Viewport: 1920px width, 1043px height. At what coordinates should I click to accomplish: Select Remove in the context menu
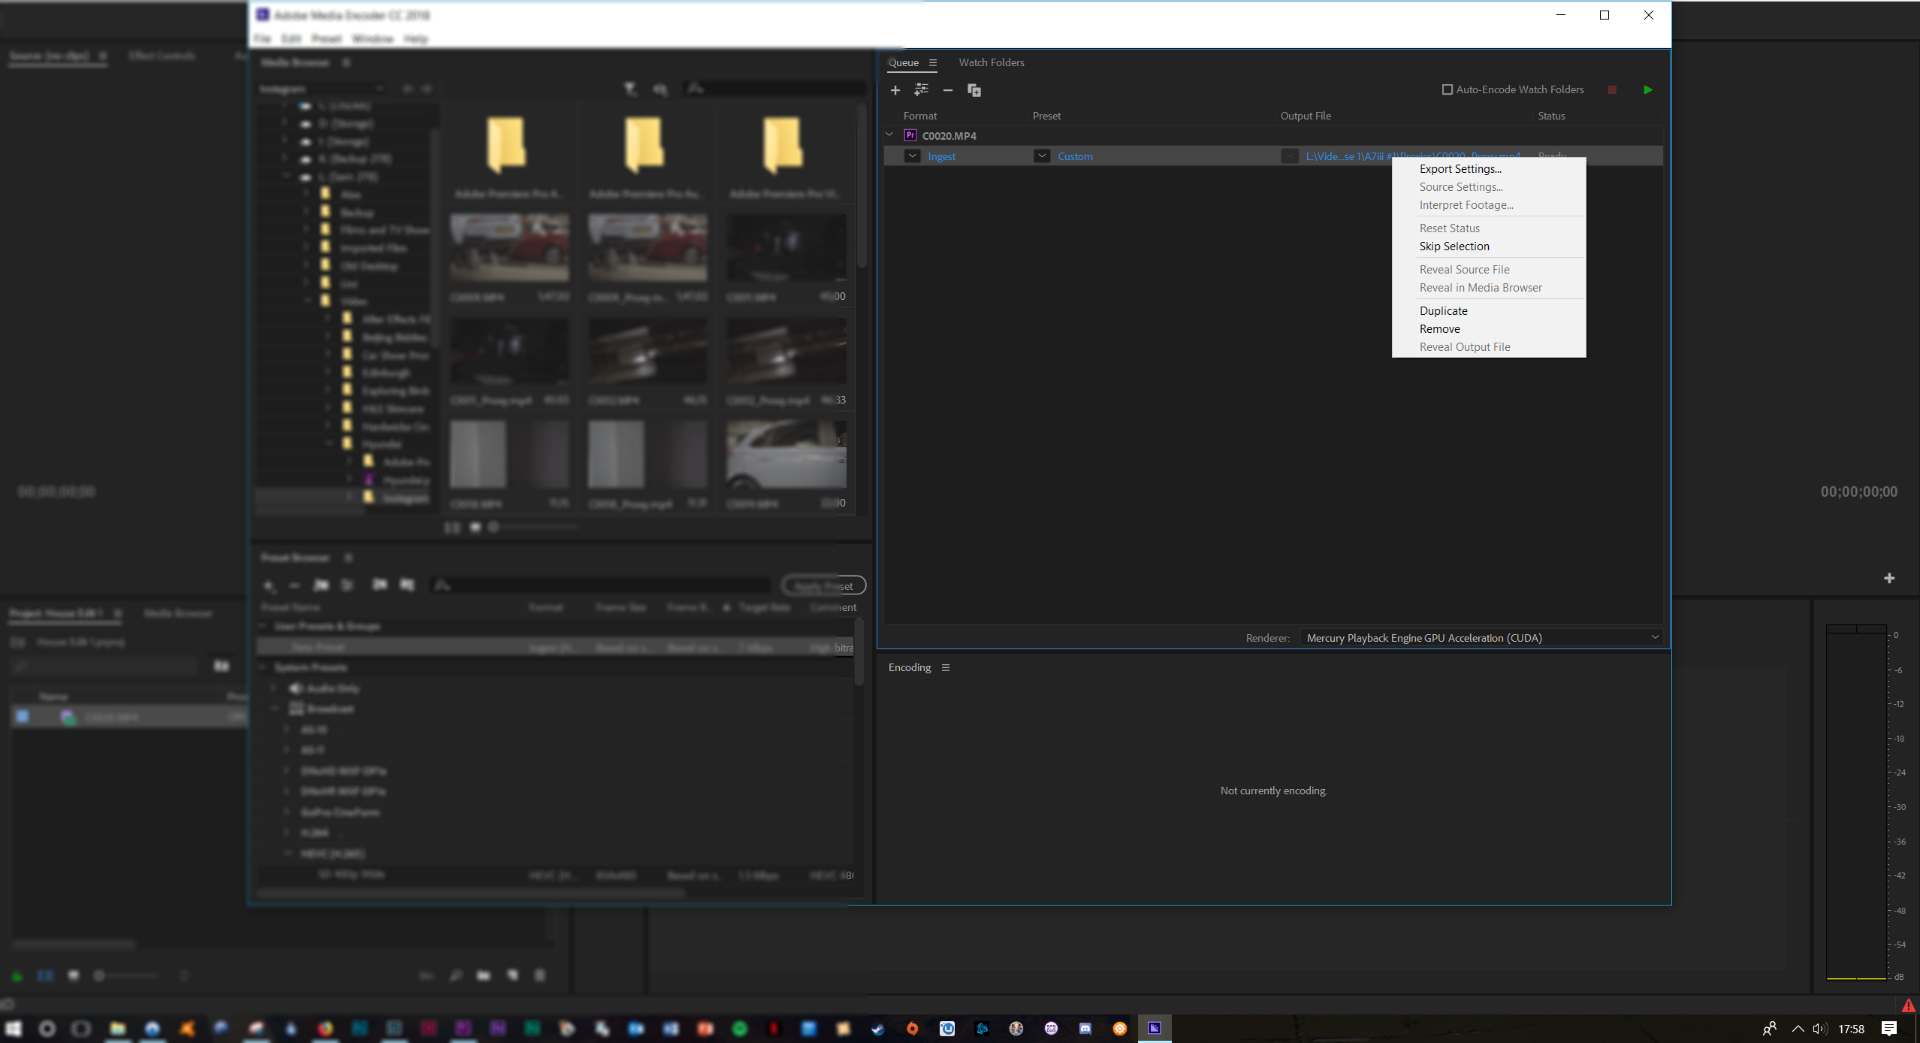pyautogui.click(x=1439, y=329)
